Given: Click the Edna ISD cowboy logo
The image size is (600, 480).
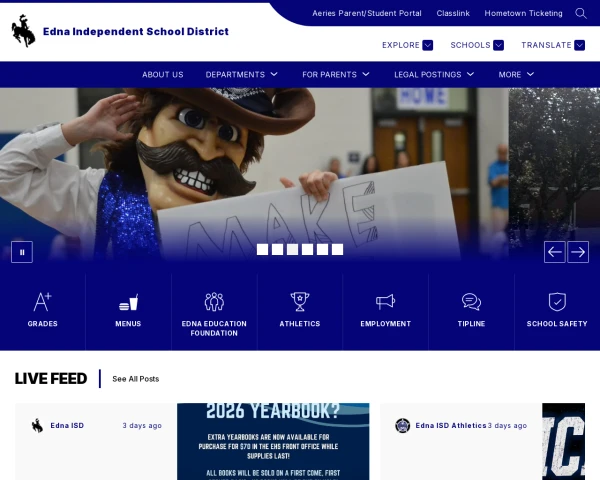Looking at the screenshot, I should [x=23, y=31].
